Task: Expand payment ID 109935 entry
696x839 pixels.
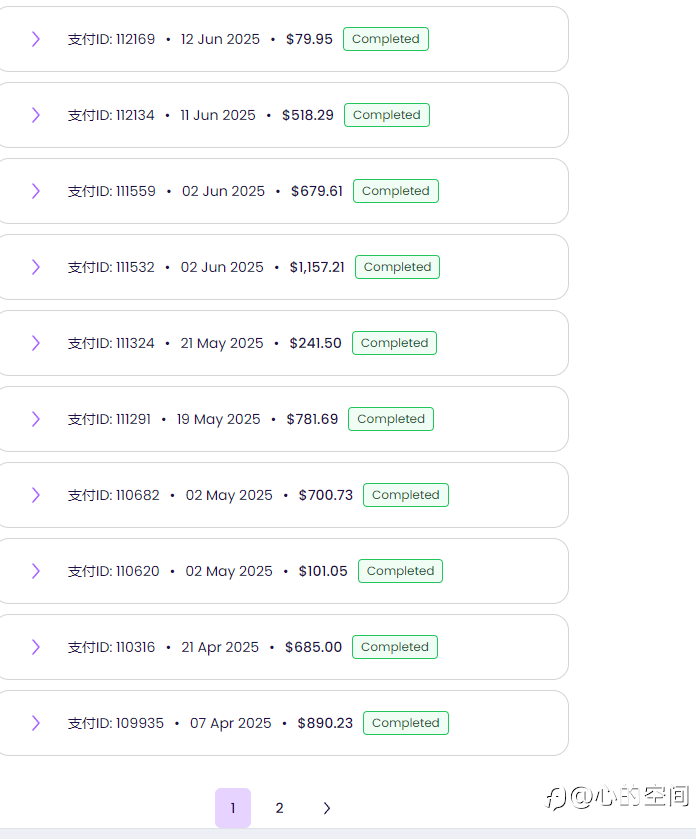Action: pos(36,723)
